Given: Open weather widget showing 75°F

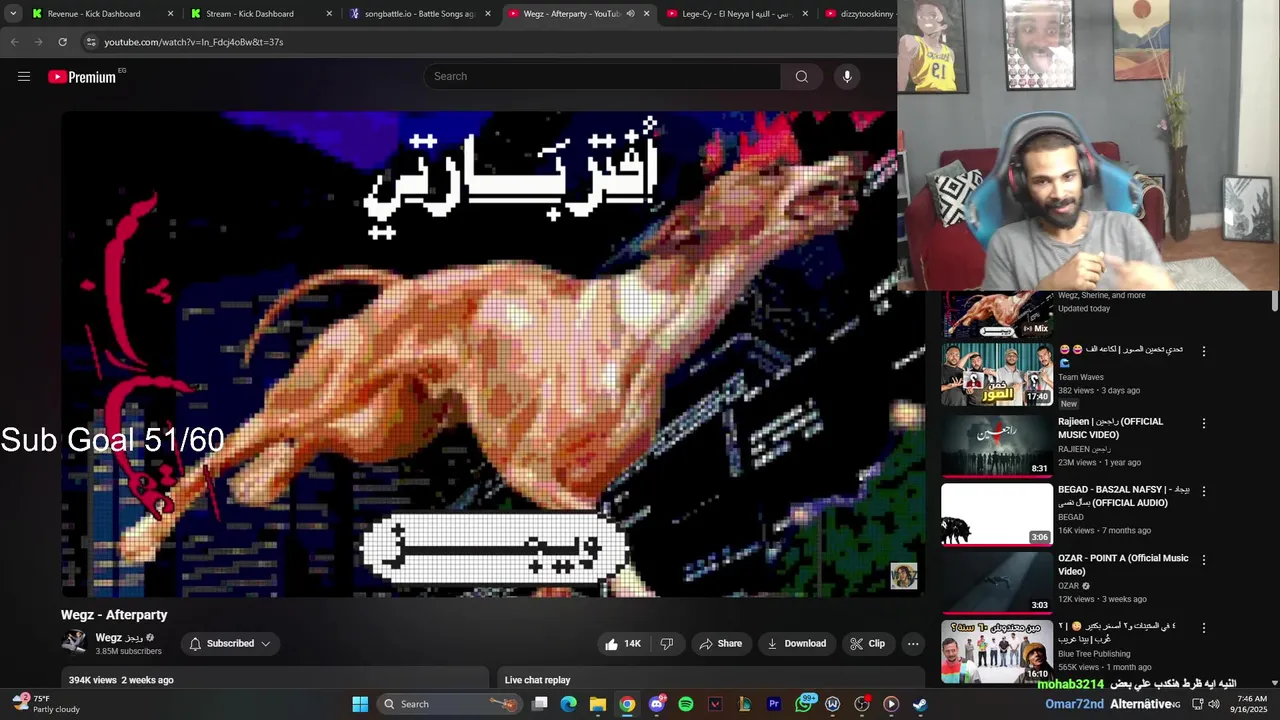Looking at the screenshot, I should tap(46, 704).
